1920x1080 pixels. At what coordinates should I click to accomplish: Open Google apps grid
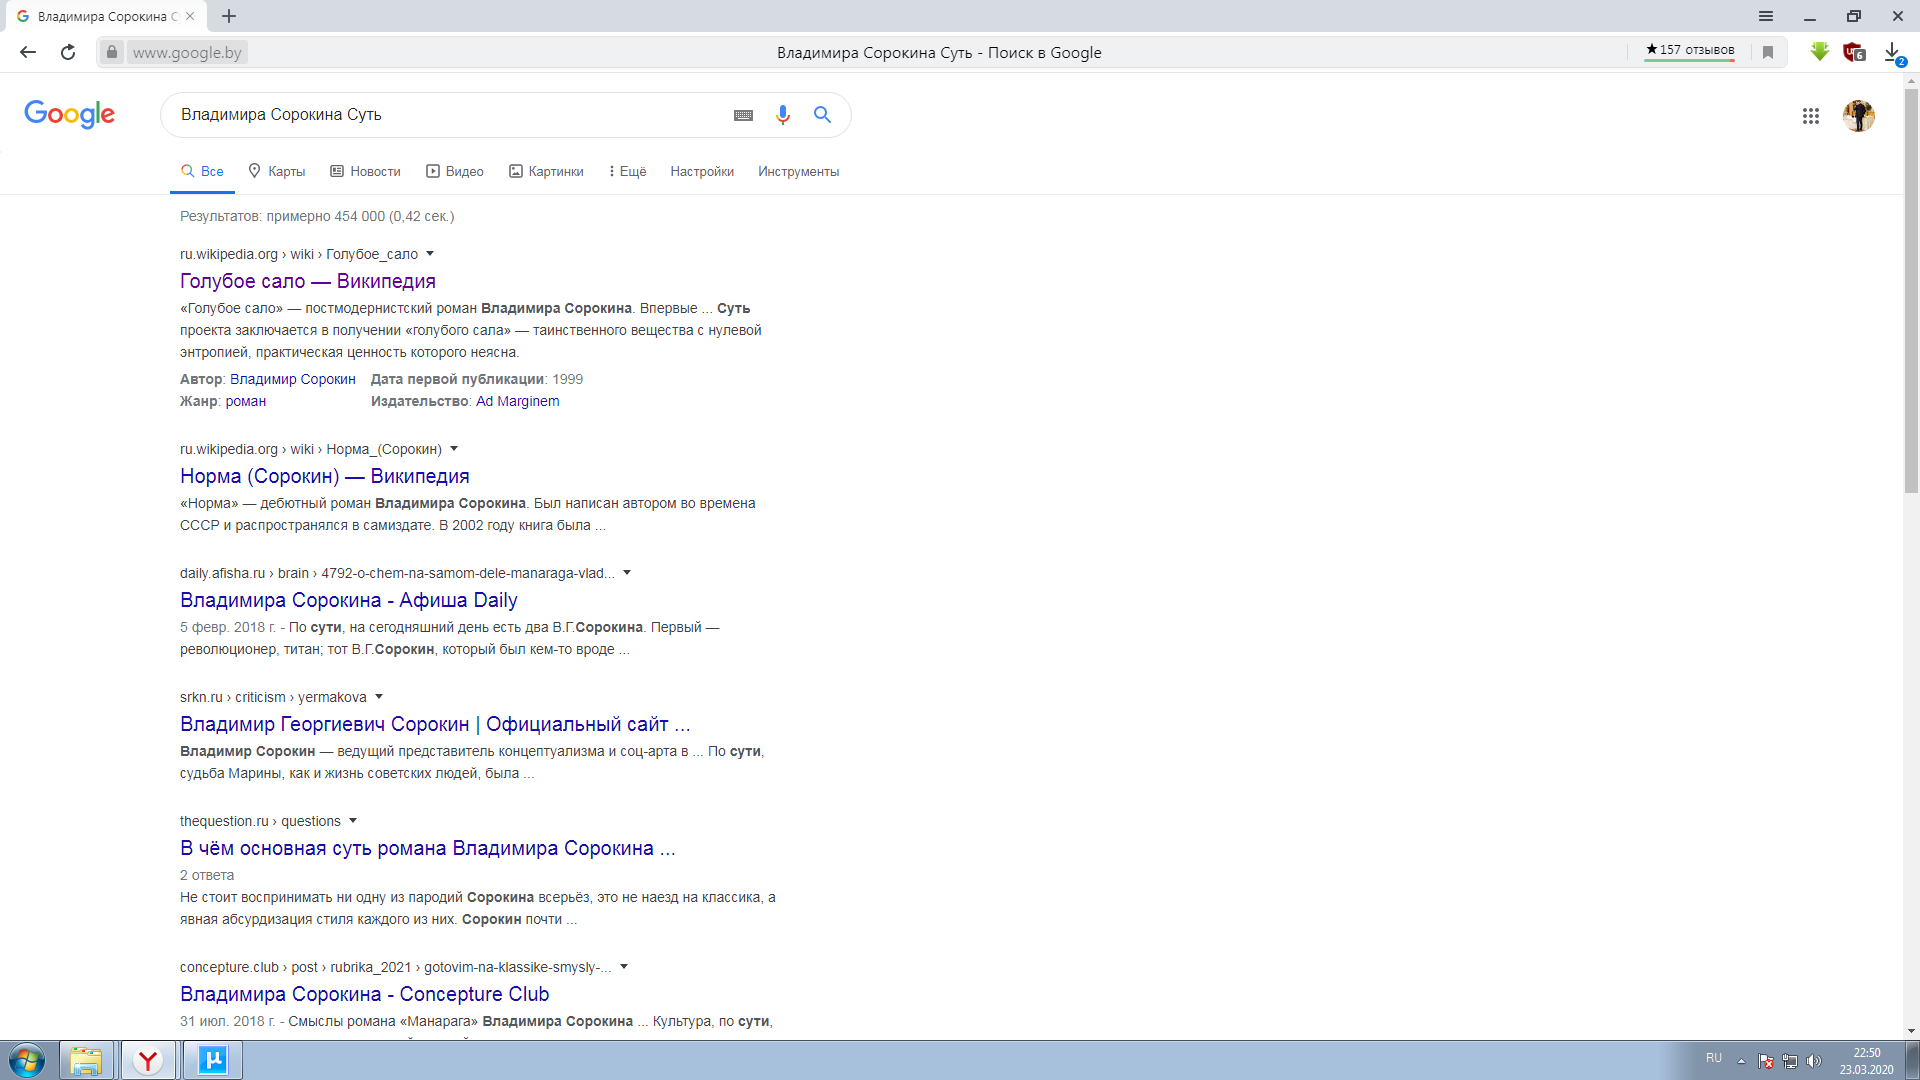pos(1811,116)
